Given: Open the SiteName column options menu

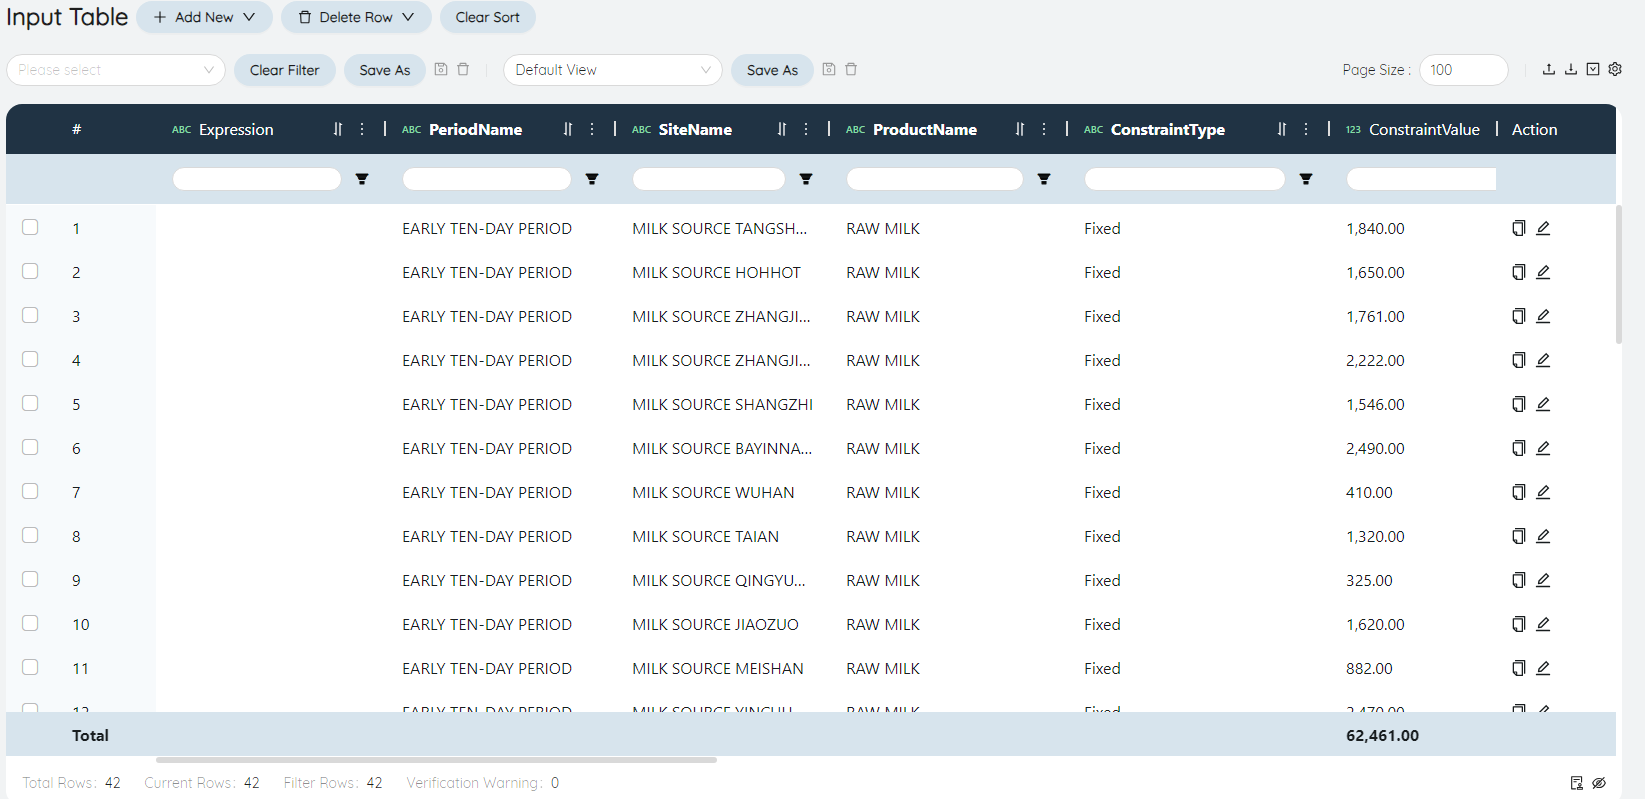Looking at the screenshot, I should 806,129.
